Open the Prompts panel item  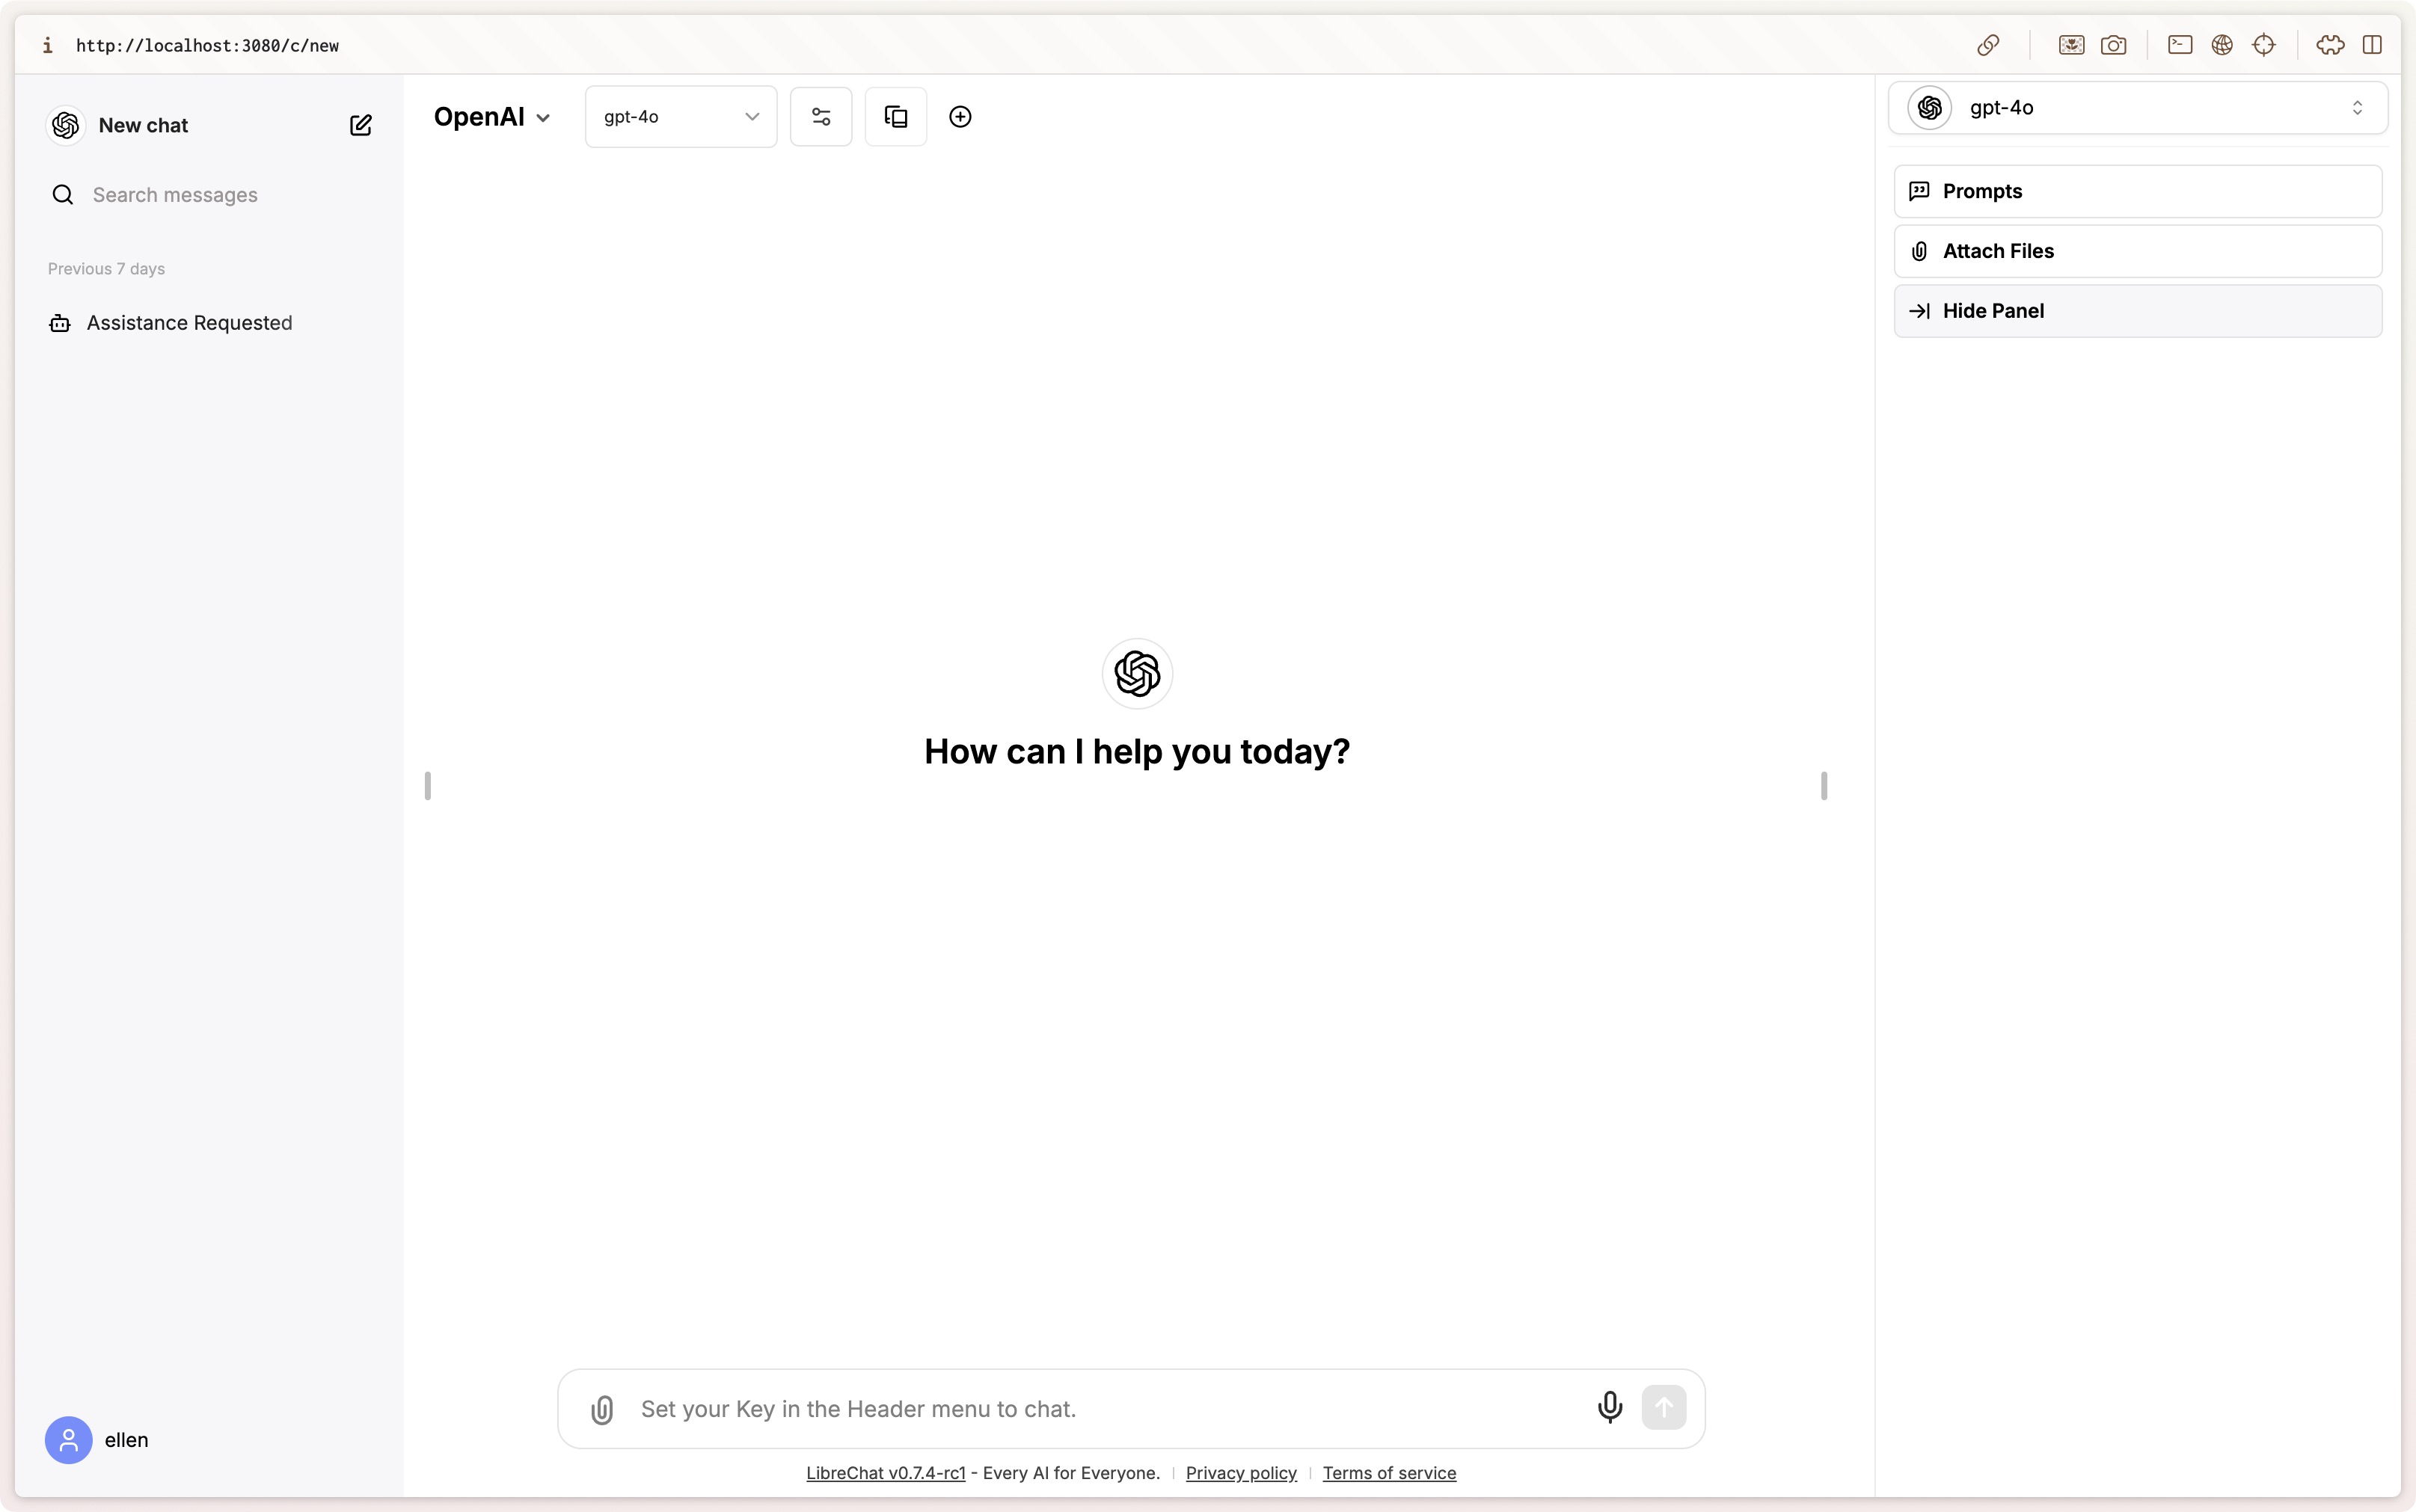tap(2138, 191)
